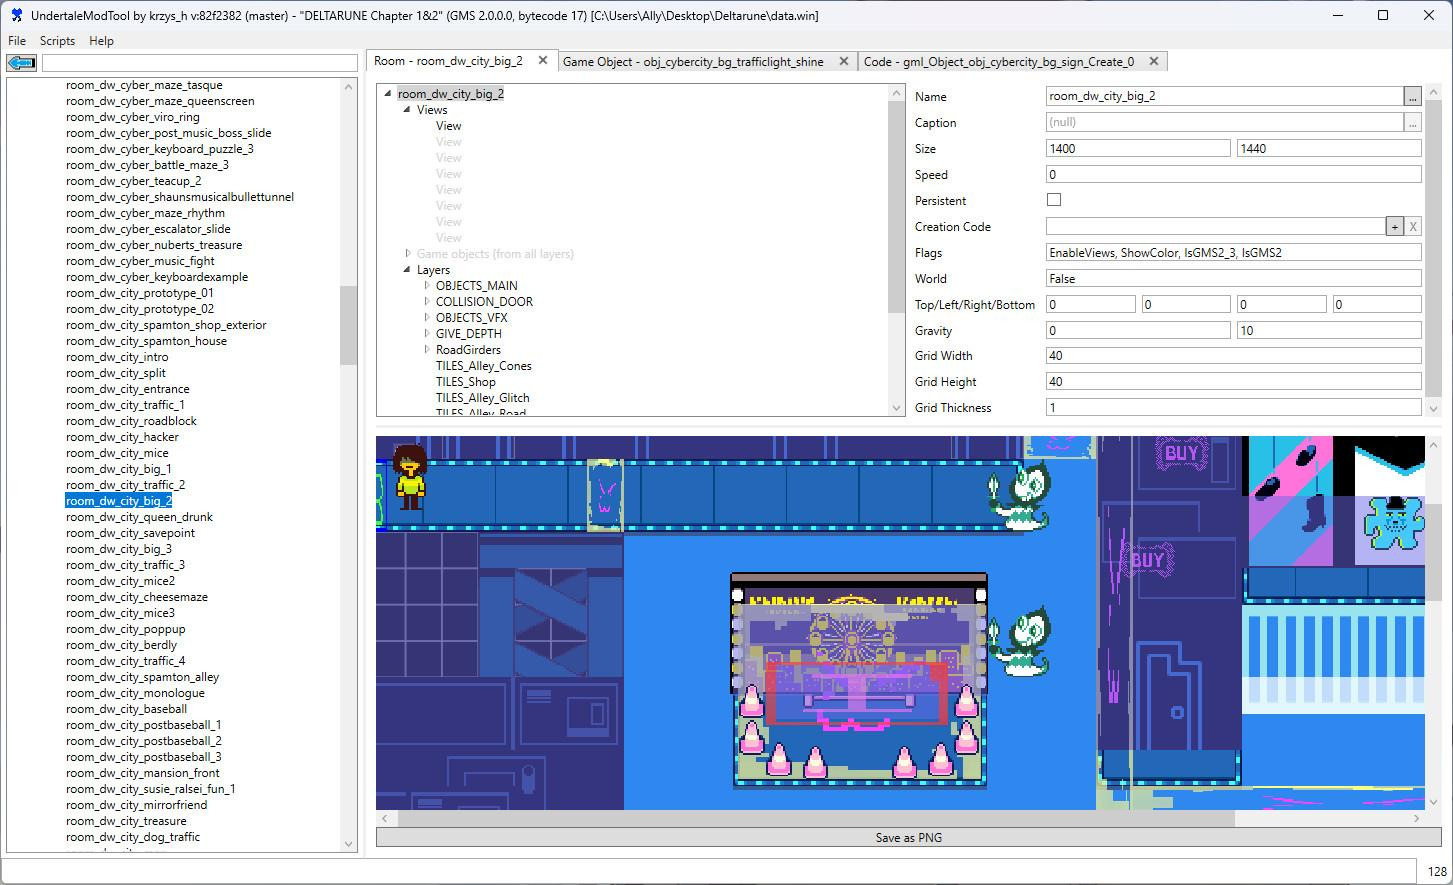Close the gml_Object_obj_cybercity_bg_sign_Create_0 code tab

(1153, 61)
